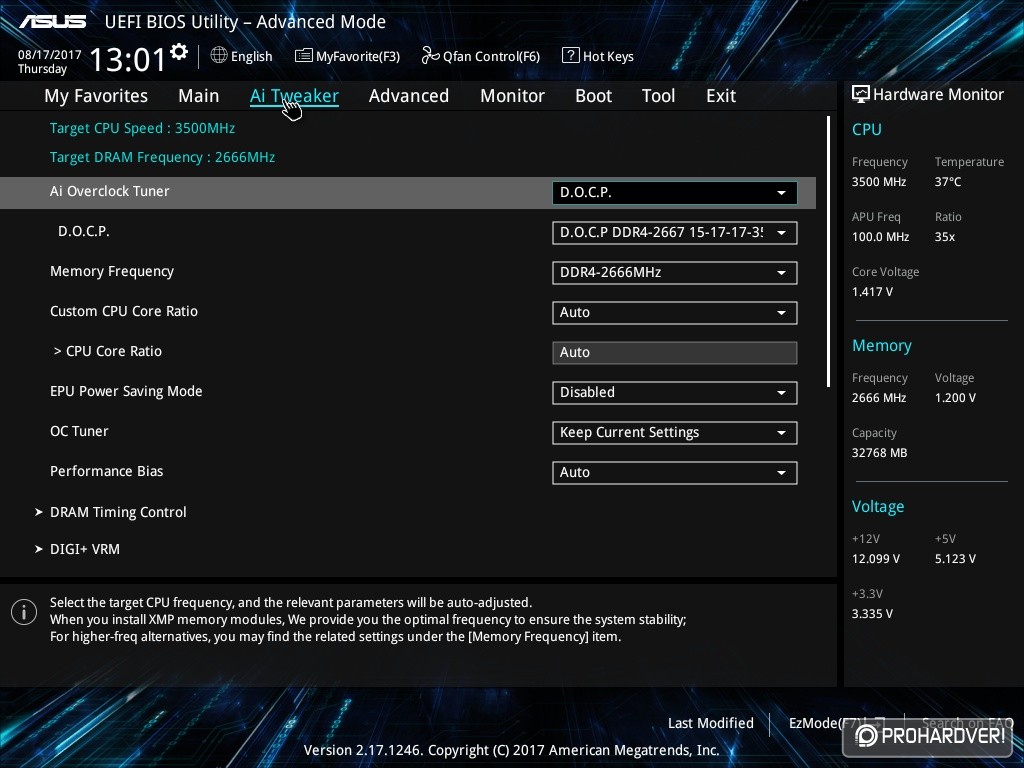Open the OC Tuner dropdown
Image resolution: width=1024 pixels, height=768 pixels.
coord(675,432)
